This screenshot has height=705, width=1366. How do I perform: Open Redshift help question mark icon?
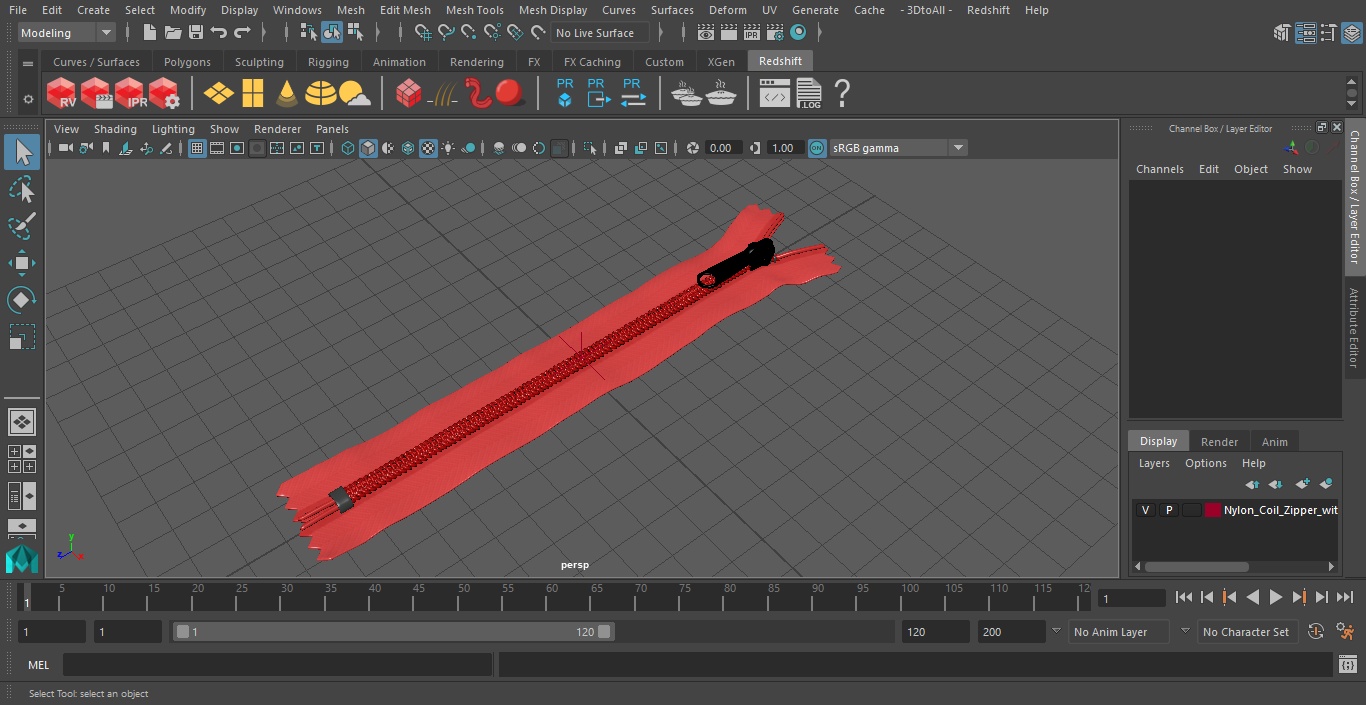pos(842,94)
